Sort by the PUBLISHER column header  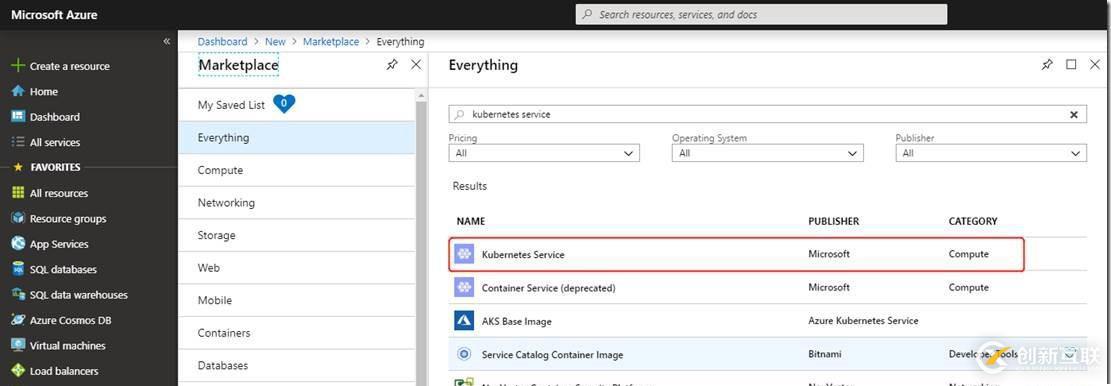833,221
